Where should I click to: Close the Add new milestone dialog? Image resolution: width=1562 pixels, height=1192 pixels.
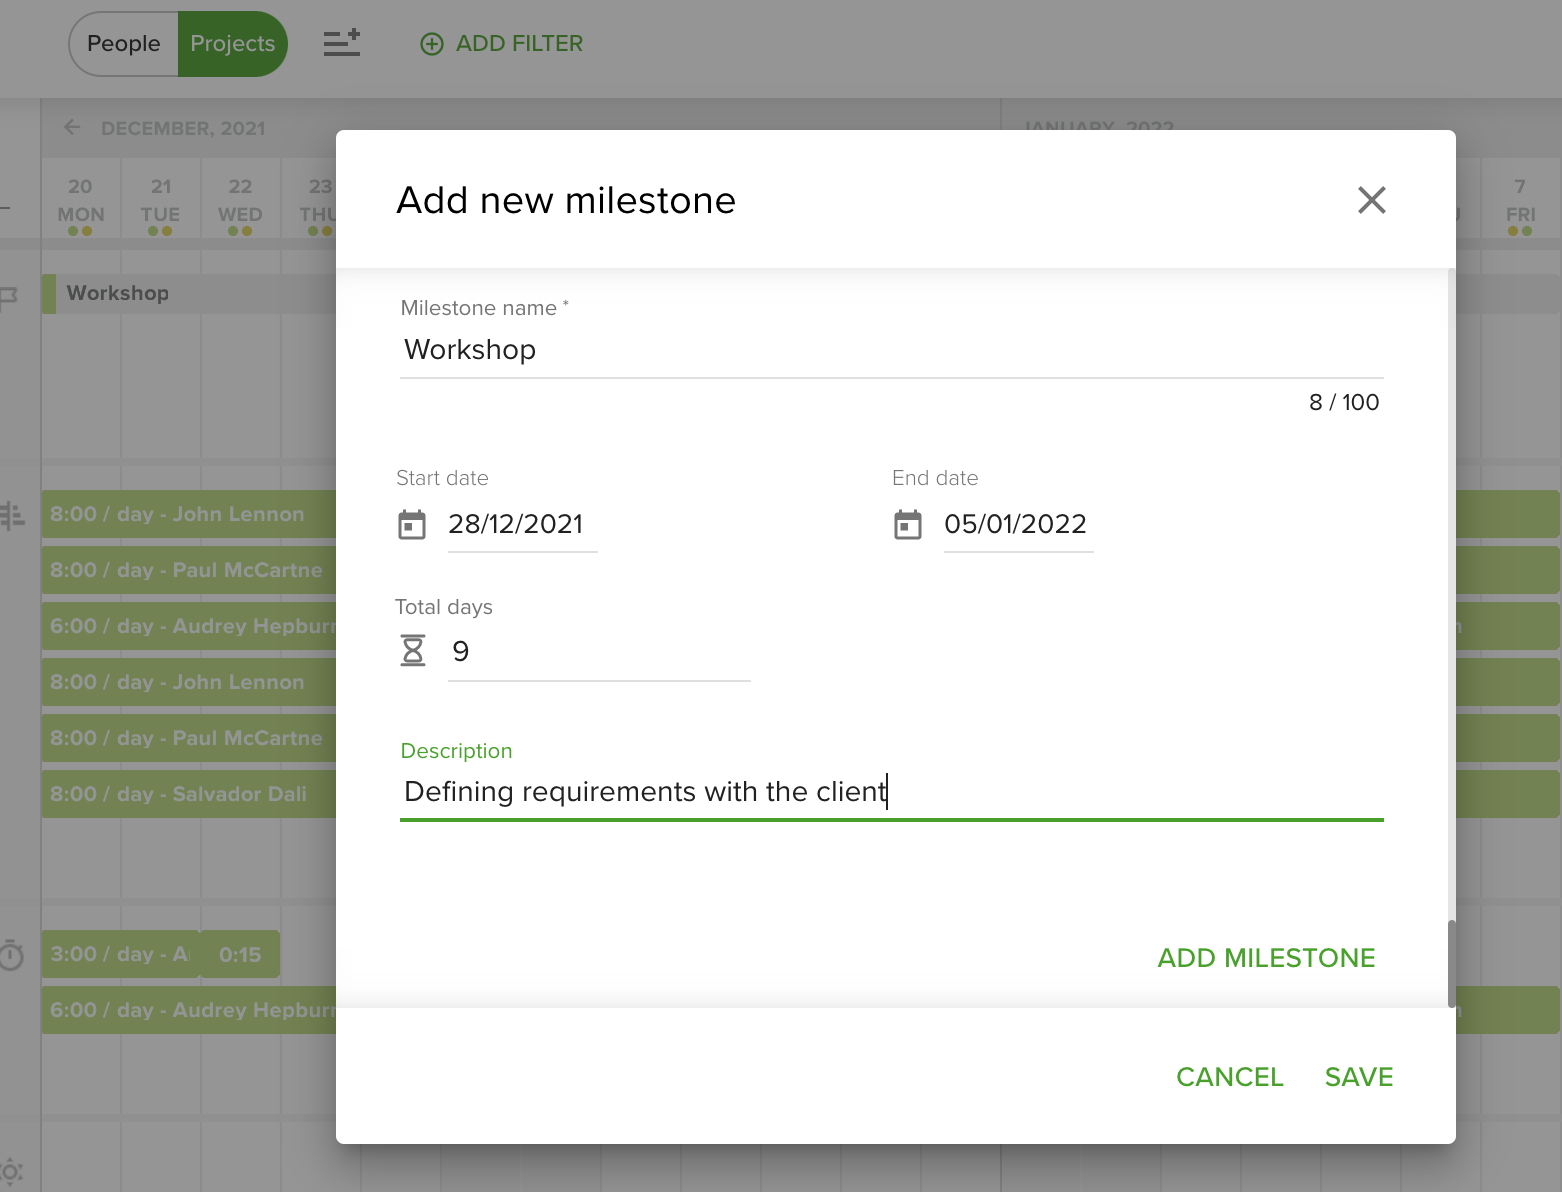[x=1372, y=200]
